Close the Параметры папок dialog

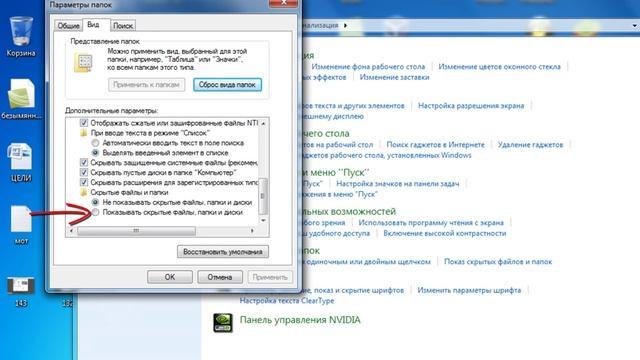click(x=283, y=3)
